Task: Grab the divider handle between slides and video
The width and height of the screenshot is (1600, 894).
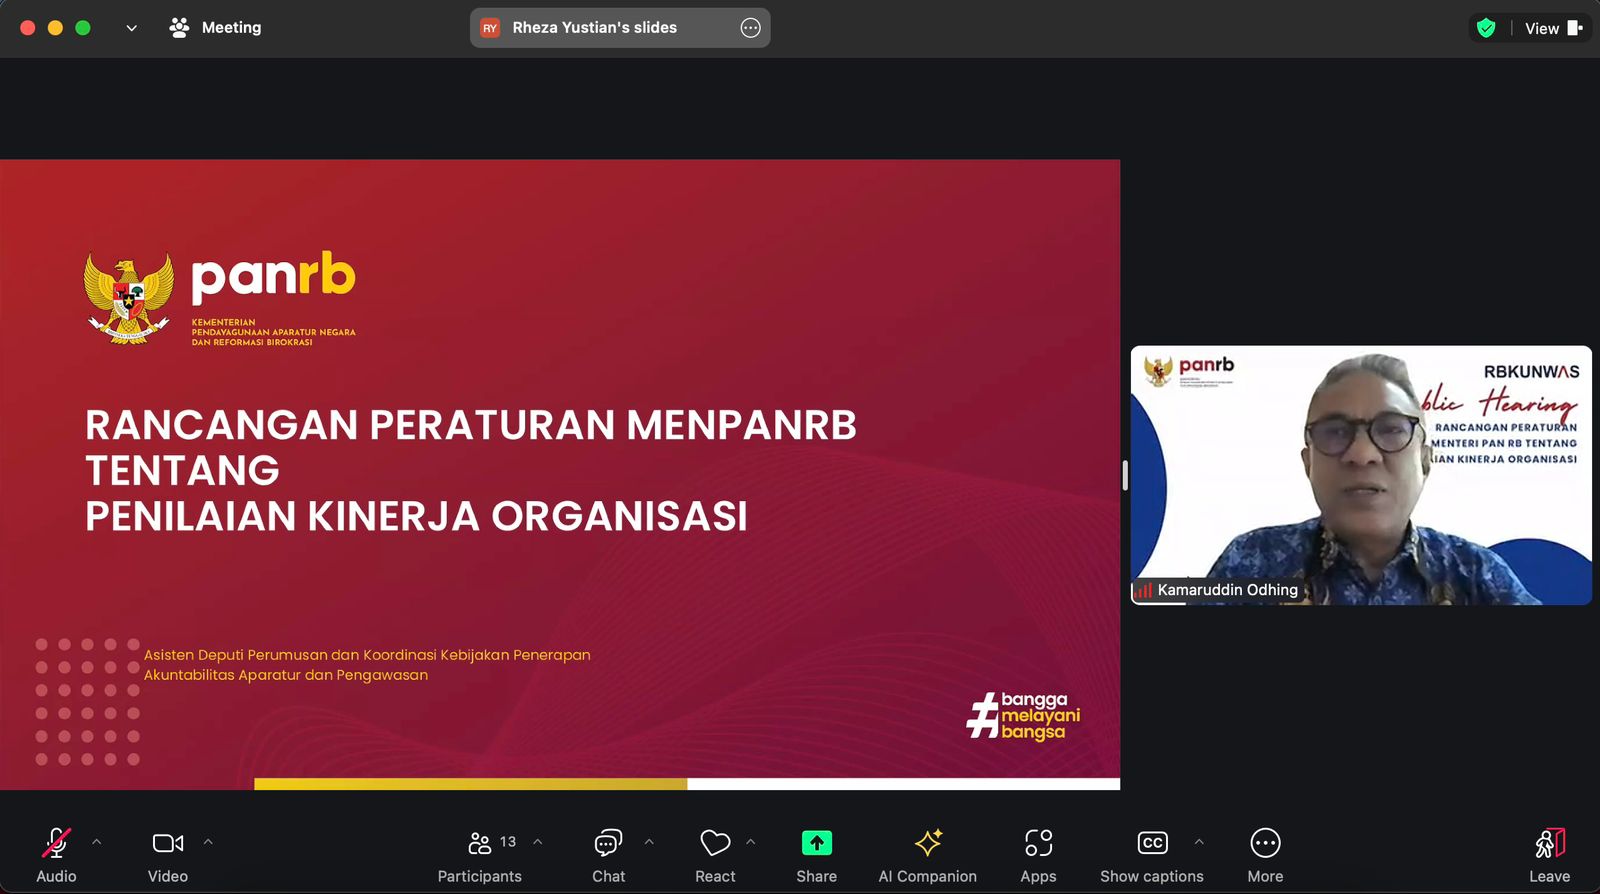Action: click(1125, 475)
